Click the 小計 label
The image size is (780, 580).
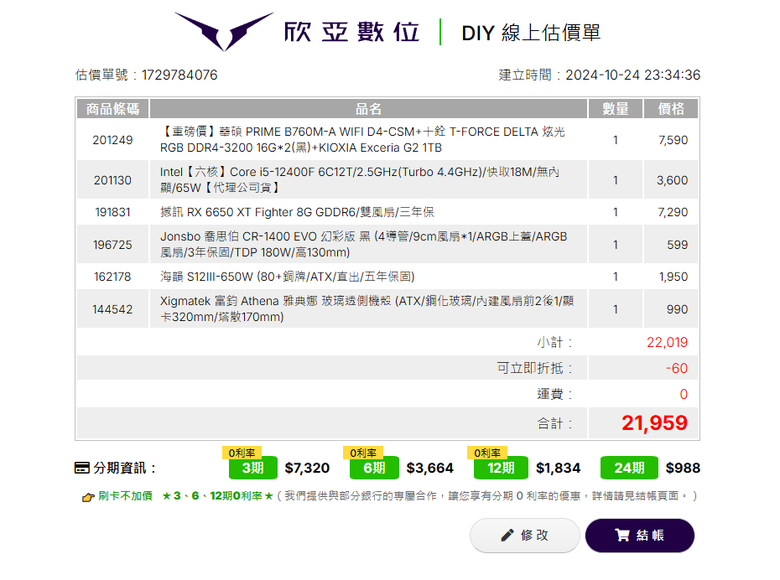pos(555,342)
